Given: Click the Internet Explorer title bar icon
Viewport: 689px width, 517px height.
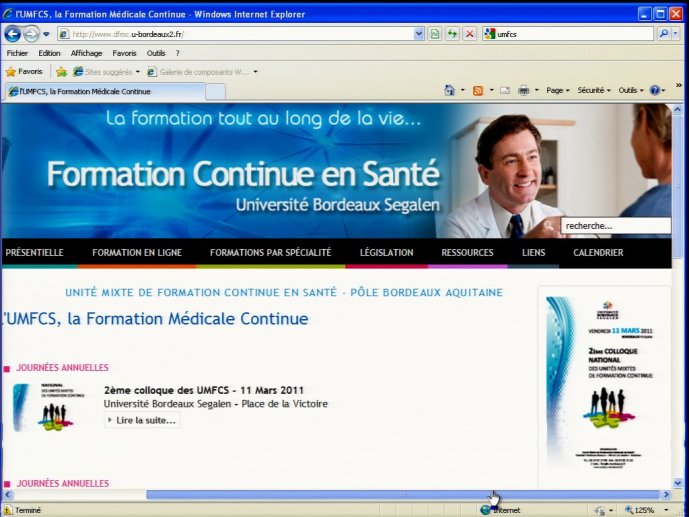Looking at the screenshot, I should pos(7,14).
